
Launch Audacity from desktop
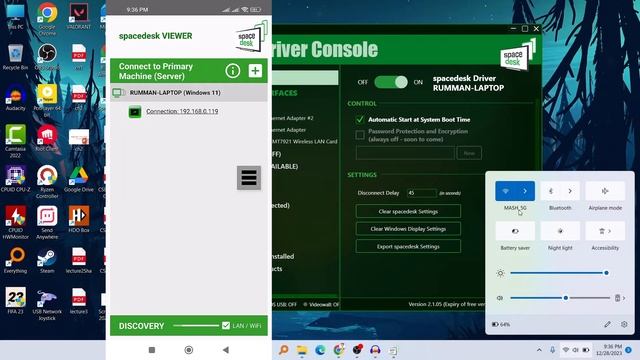(x=16, y=98)
